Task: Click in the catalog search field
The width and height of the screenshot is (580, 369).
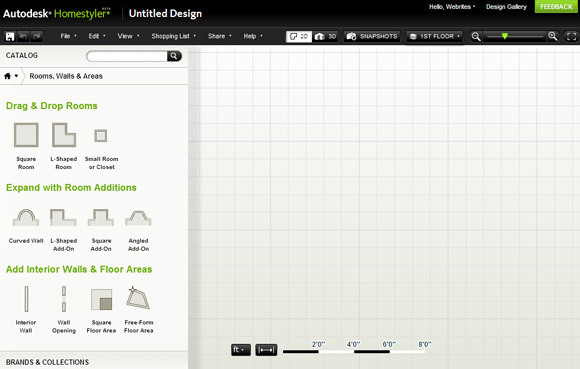Action: pos(127,56)
